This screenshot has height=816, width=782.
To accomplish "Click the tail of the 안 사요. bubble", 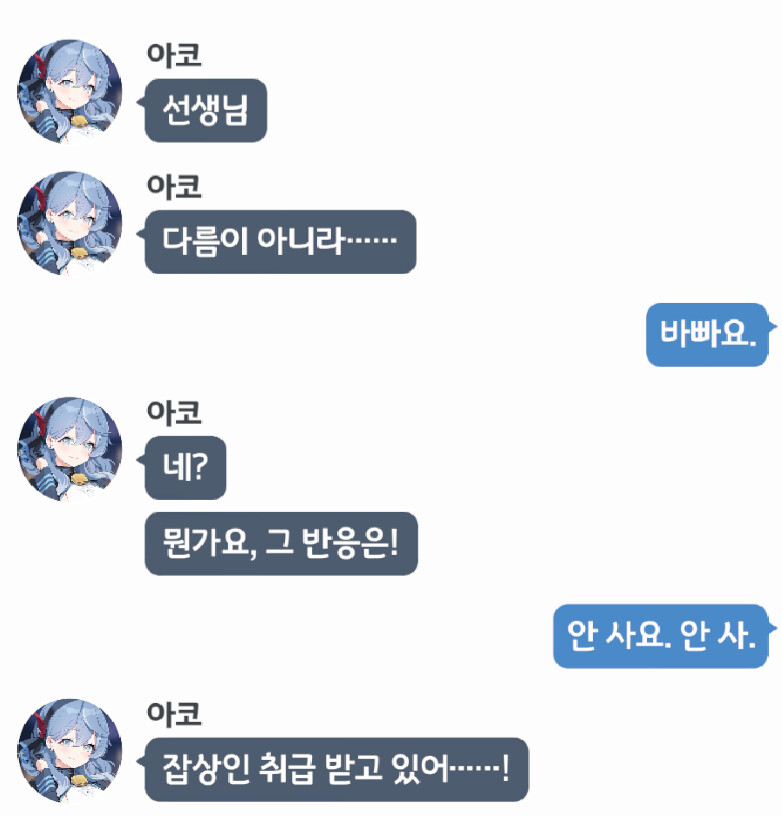I will coord(773,628).
